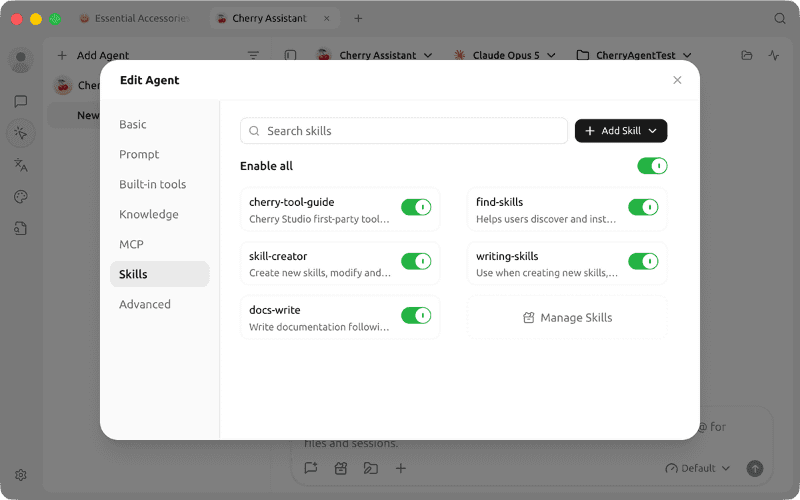This screenshot has height=500, width=800.
Task: Disable the docs-write skill
Action: tap(416, 315)
